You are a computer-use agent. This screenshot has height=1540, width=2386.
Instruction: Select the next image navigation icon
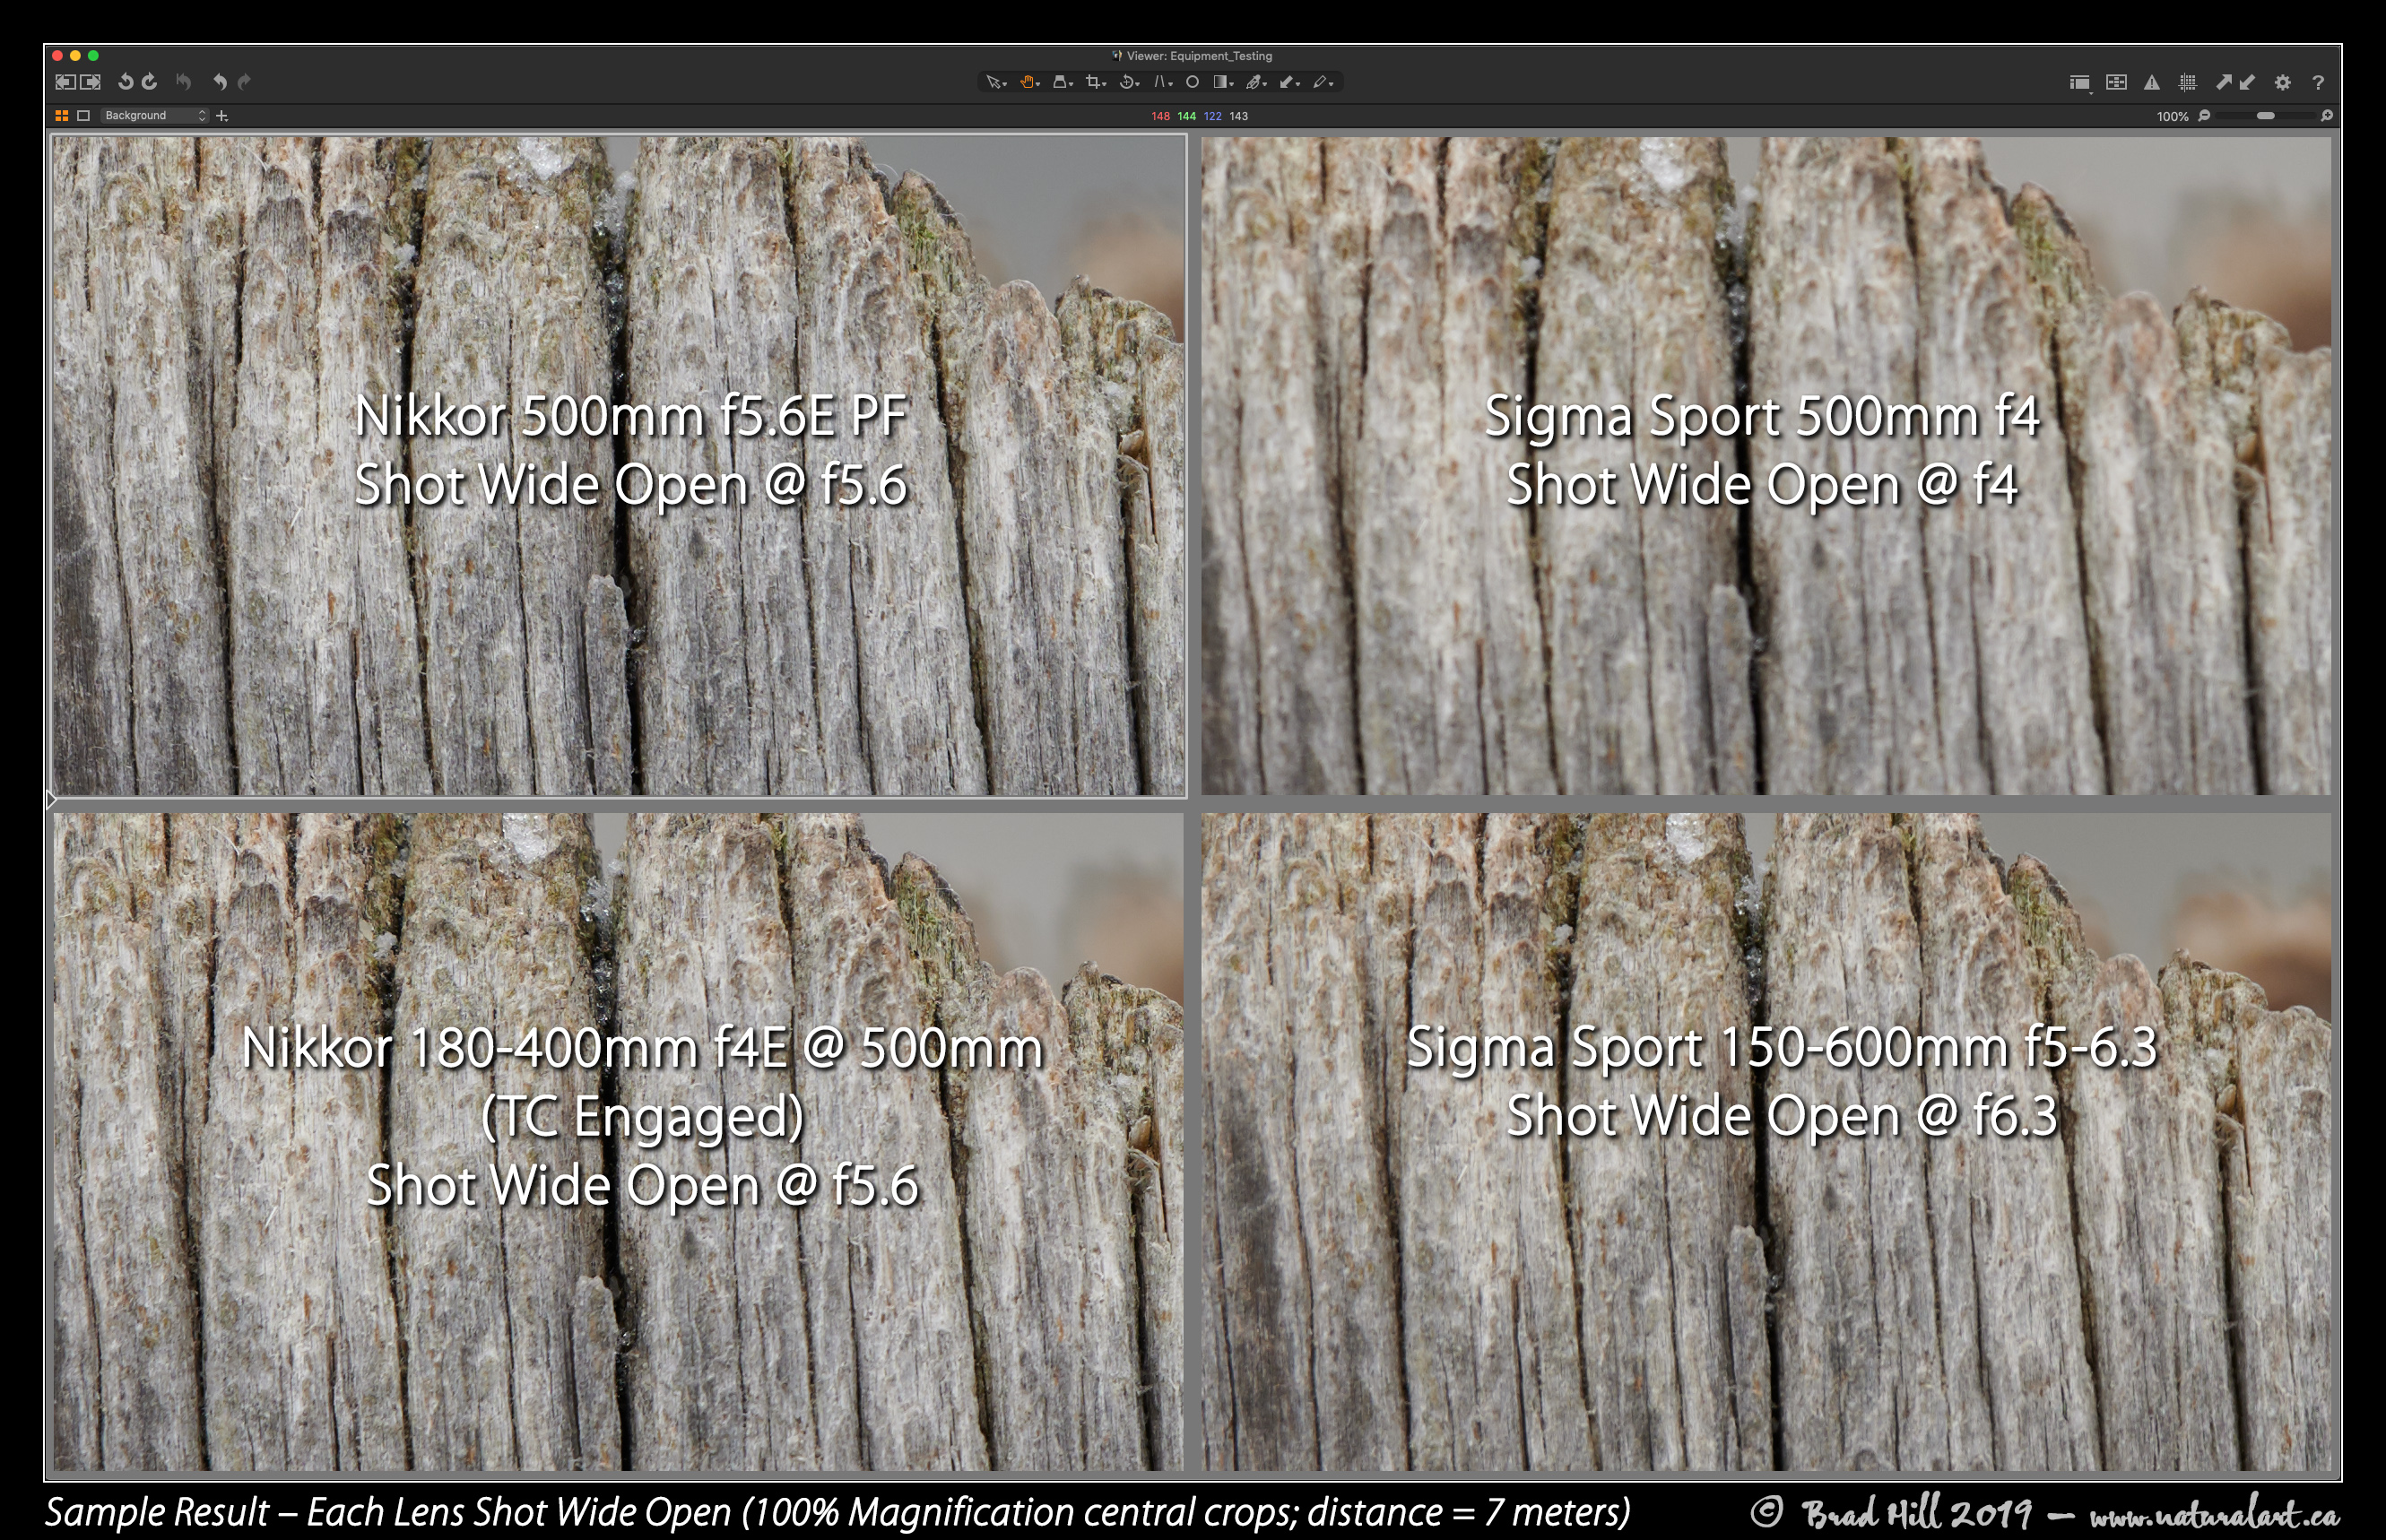pos(91,82)
